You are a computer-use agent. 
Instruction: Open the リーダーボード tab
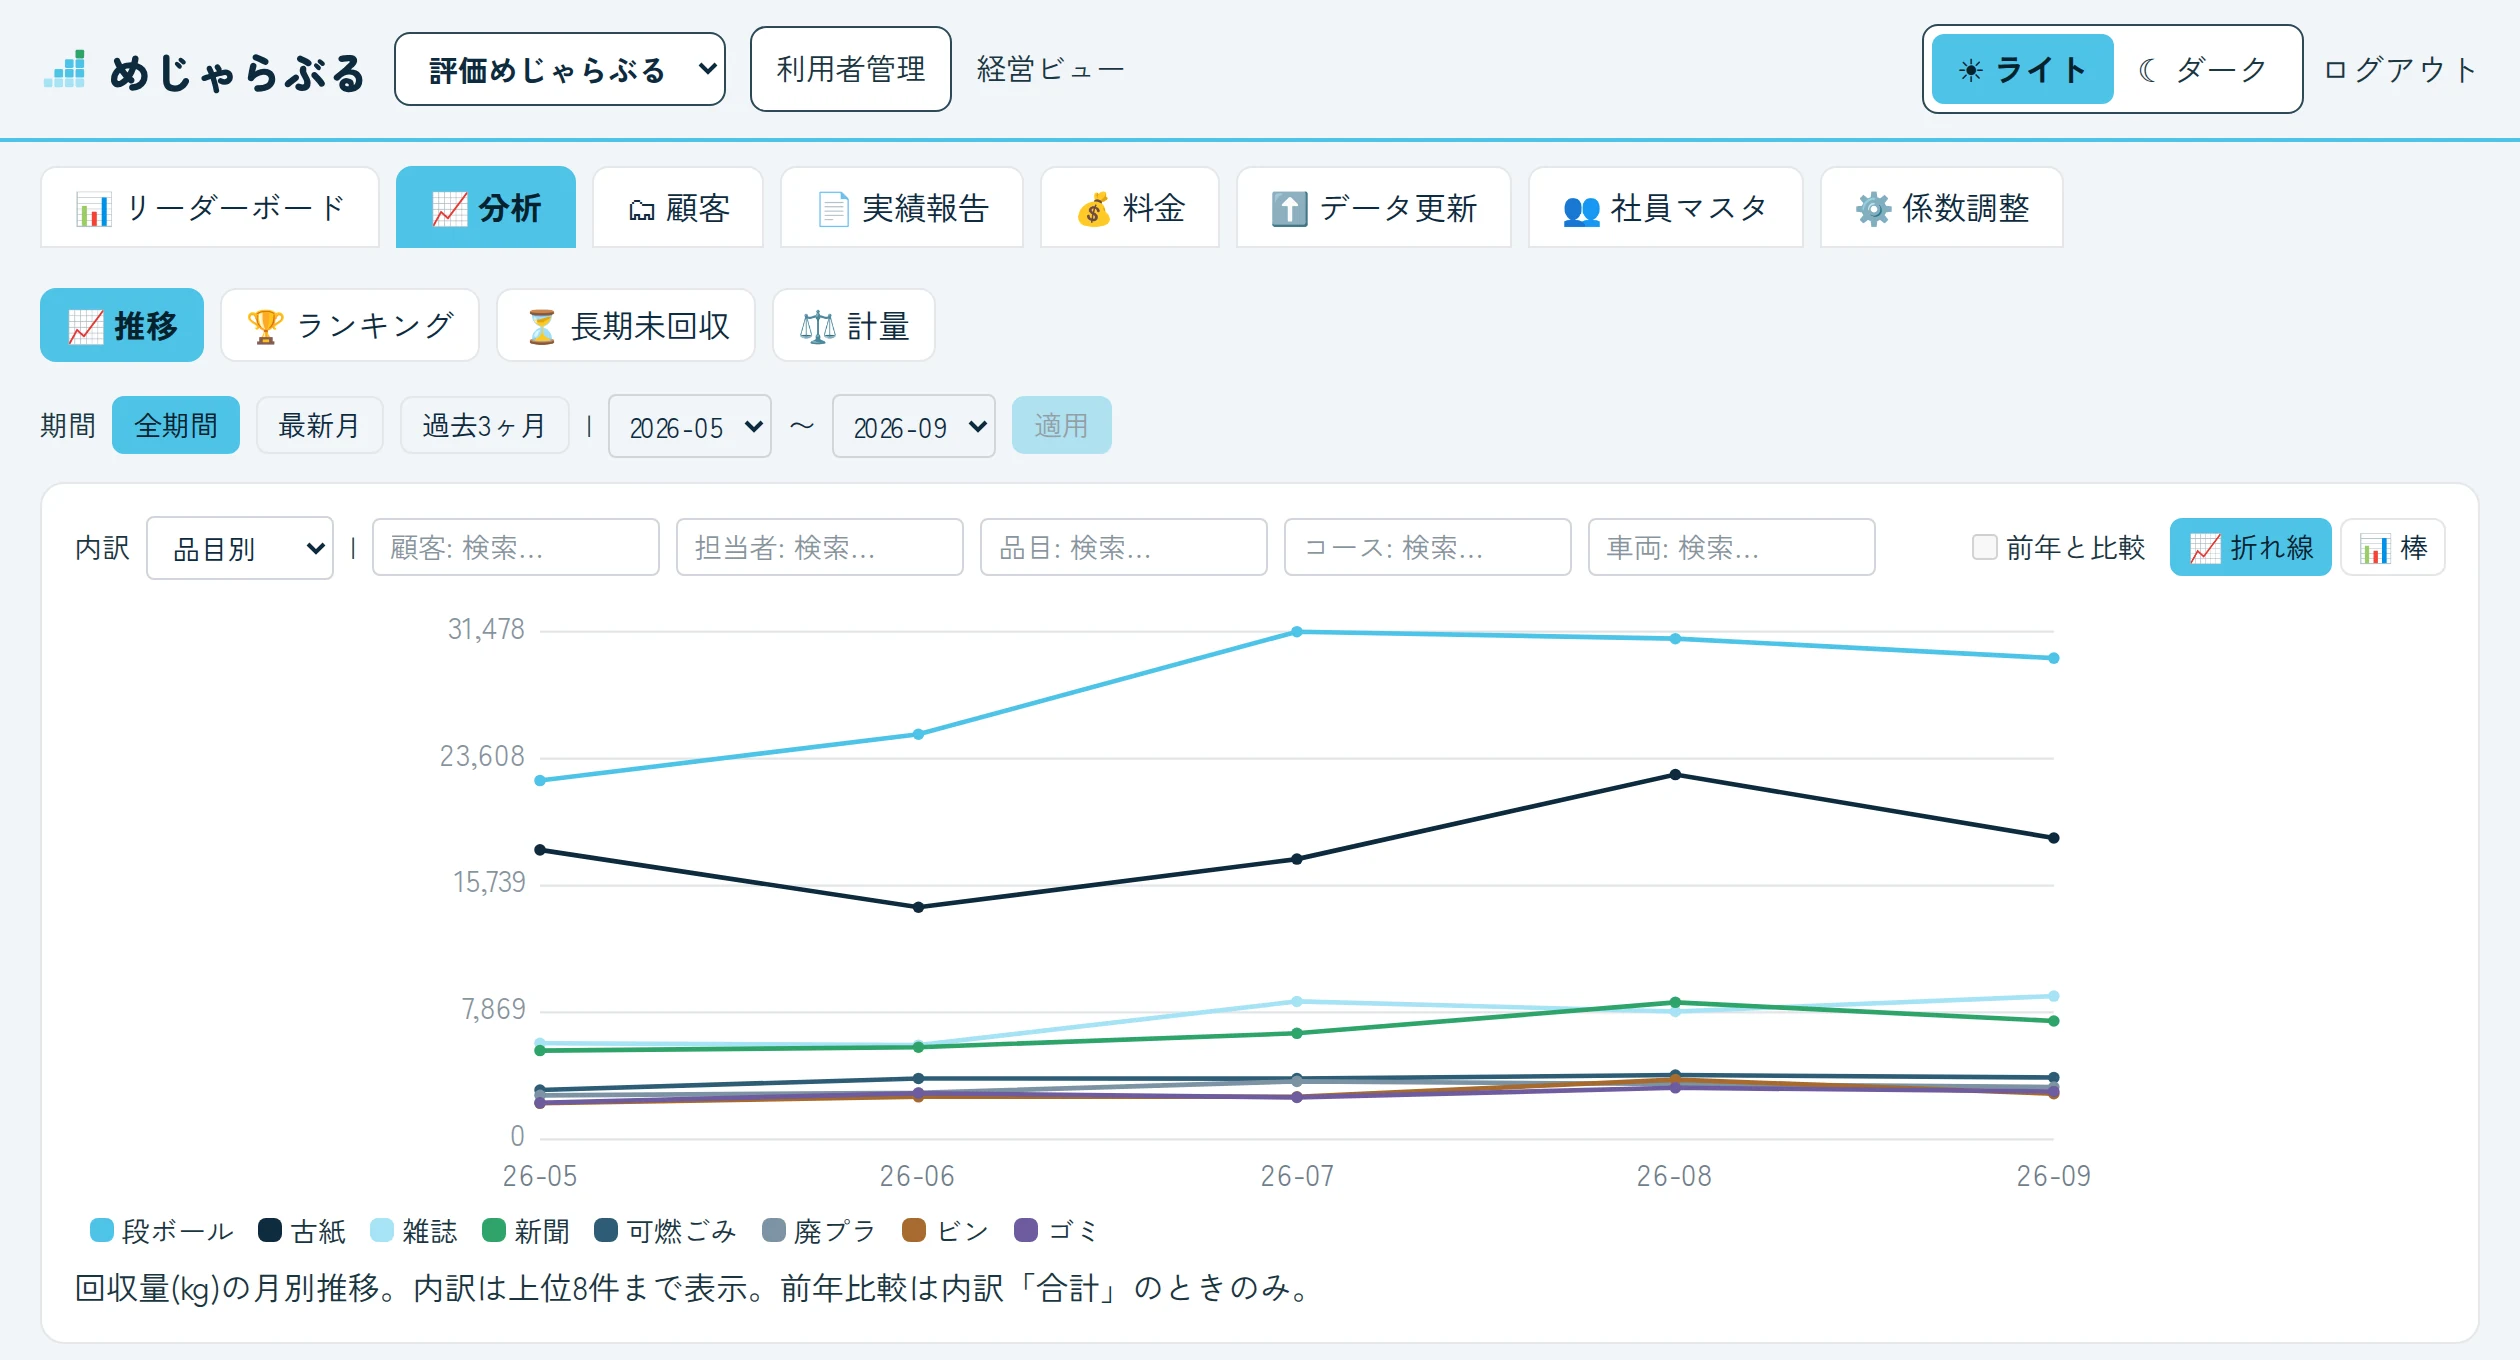(x=210, y=208)
